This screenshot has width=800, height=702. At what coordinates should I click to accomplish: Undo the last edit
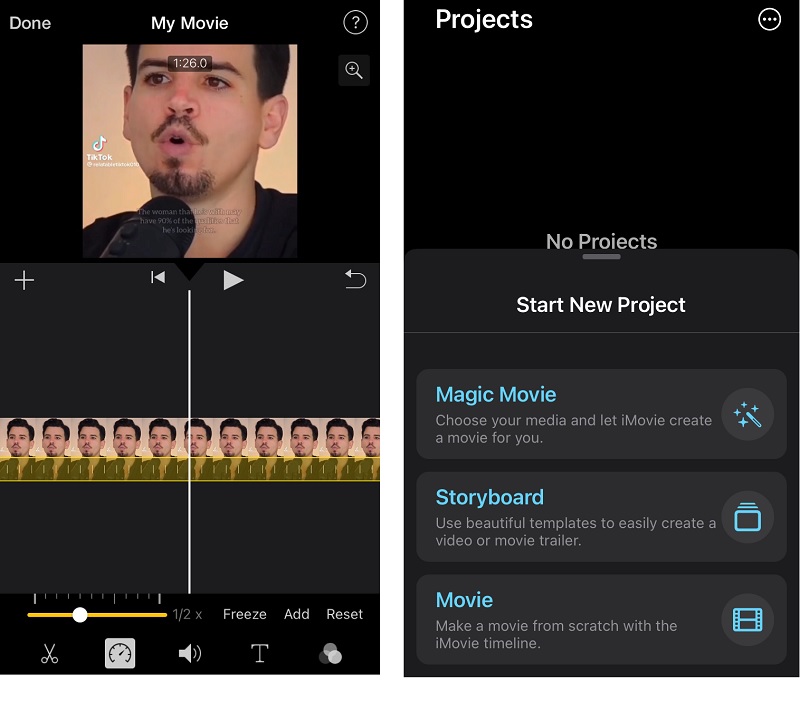355,280
